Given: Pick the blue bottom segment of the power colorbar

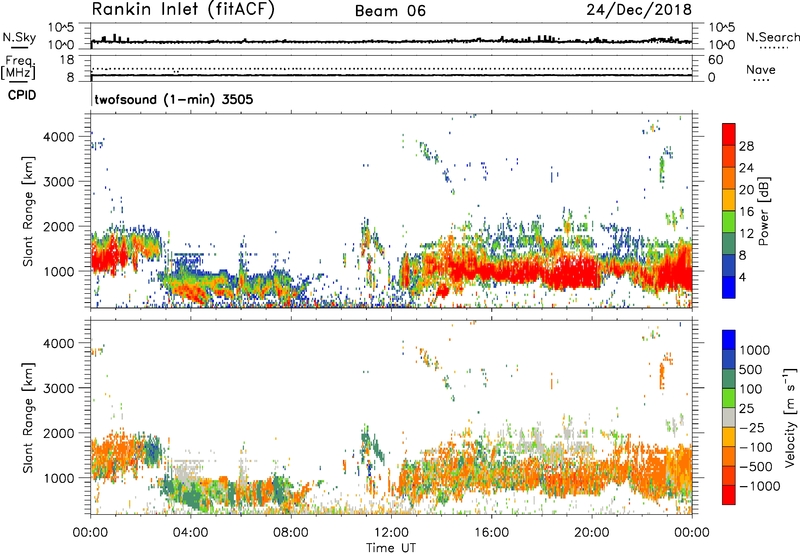Looking at the screenshot, I should point(729,287).
